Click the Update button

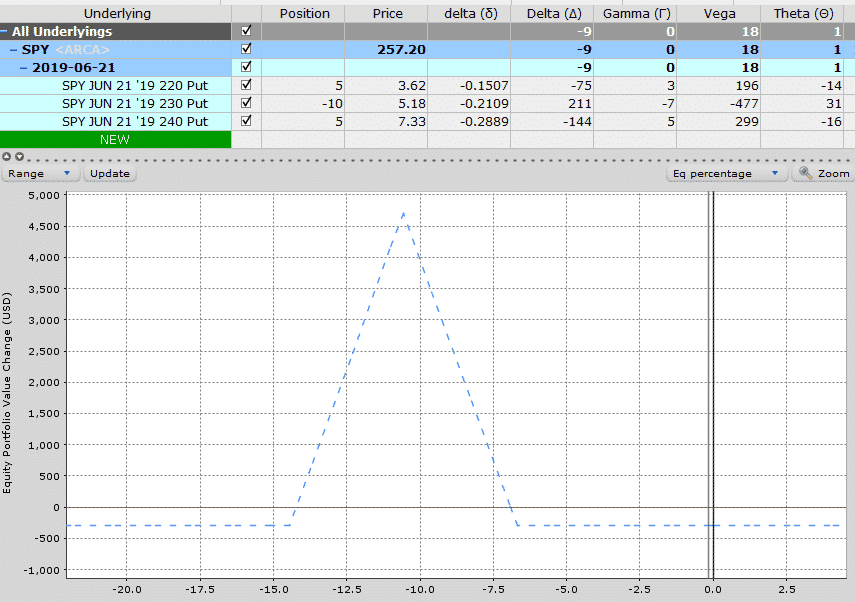110,173
